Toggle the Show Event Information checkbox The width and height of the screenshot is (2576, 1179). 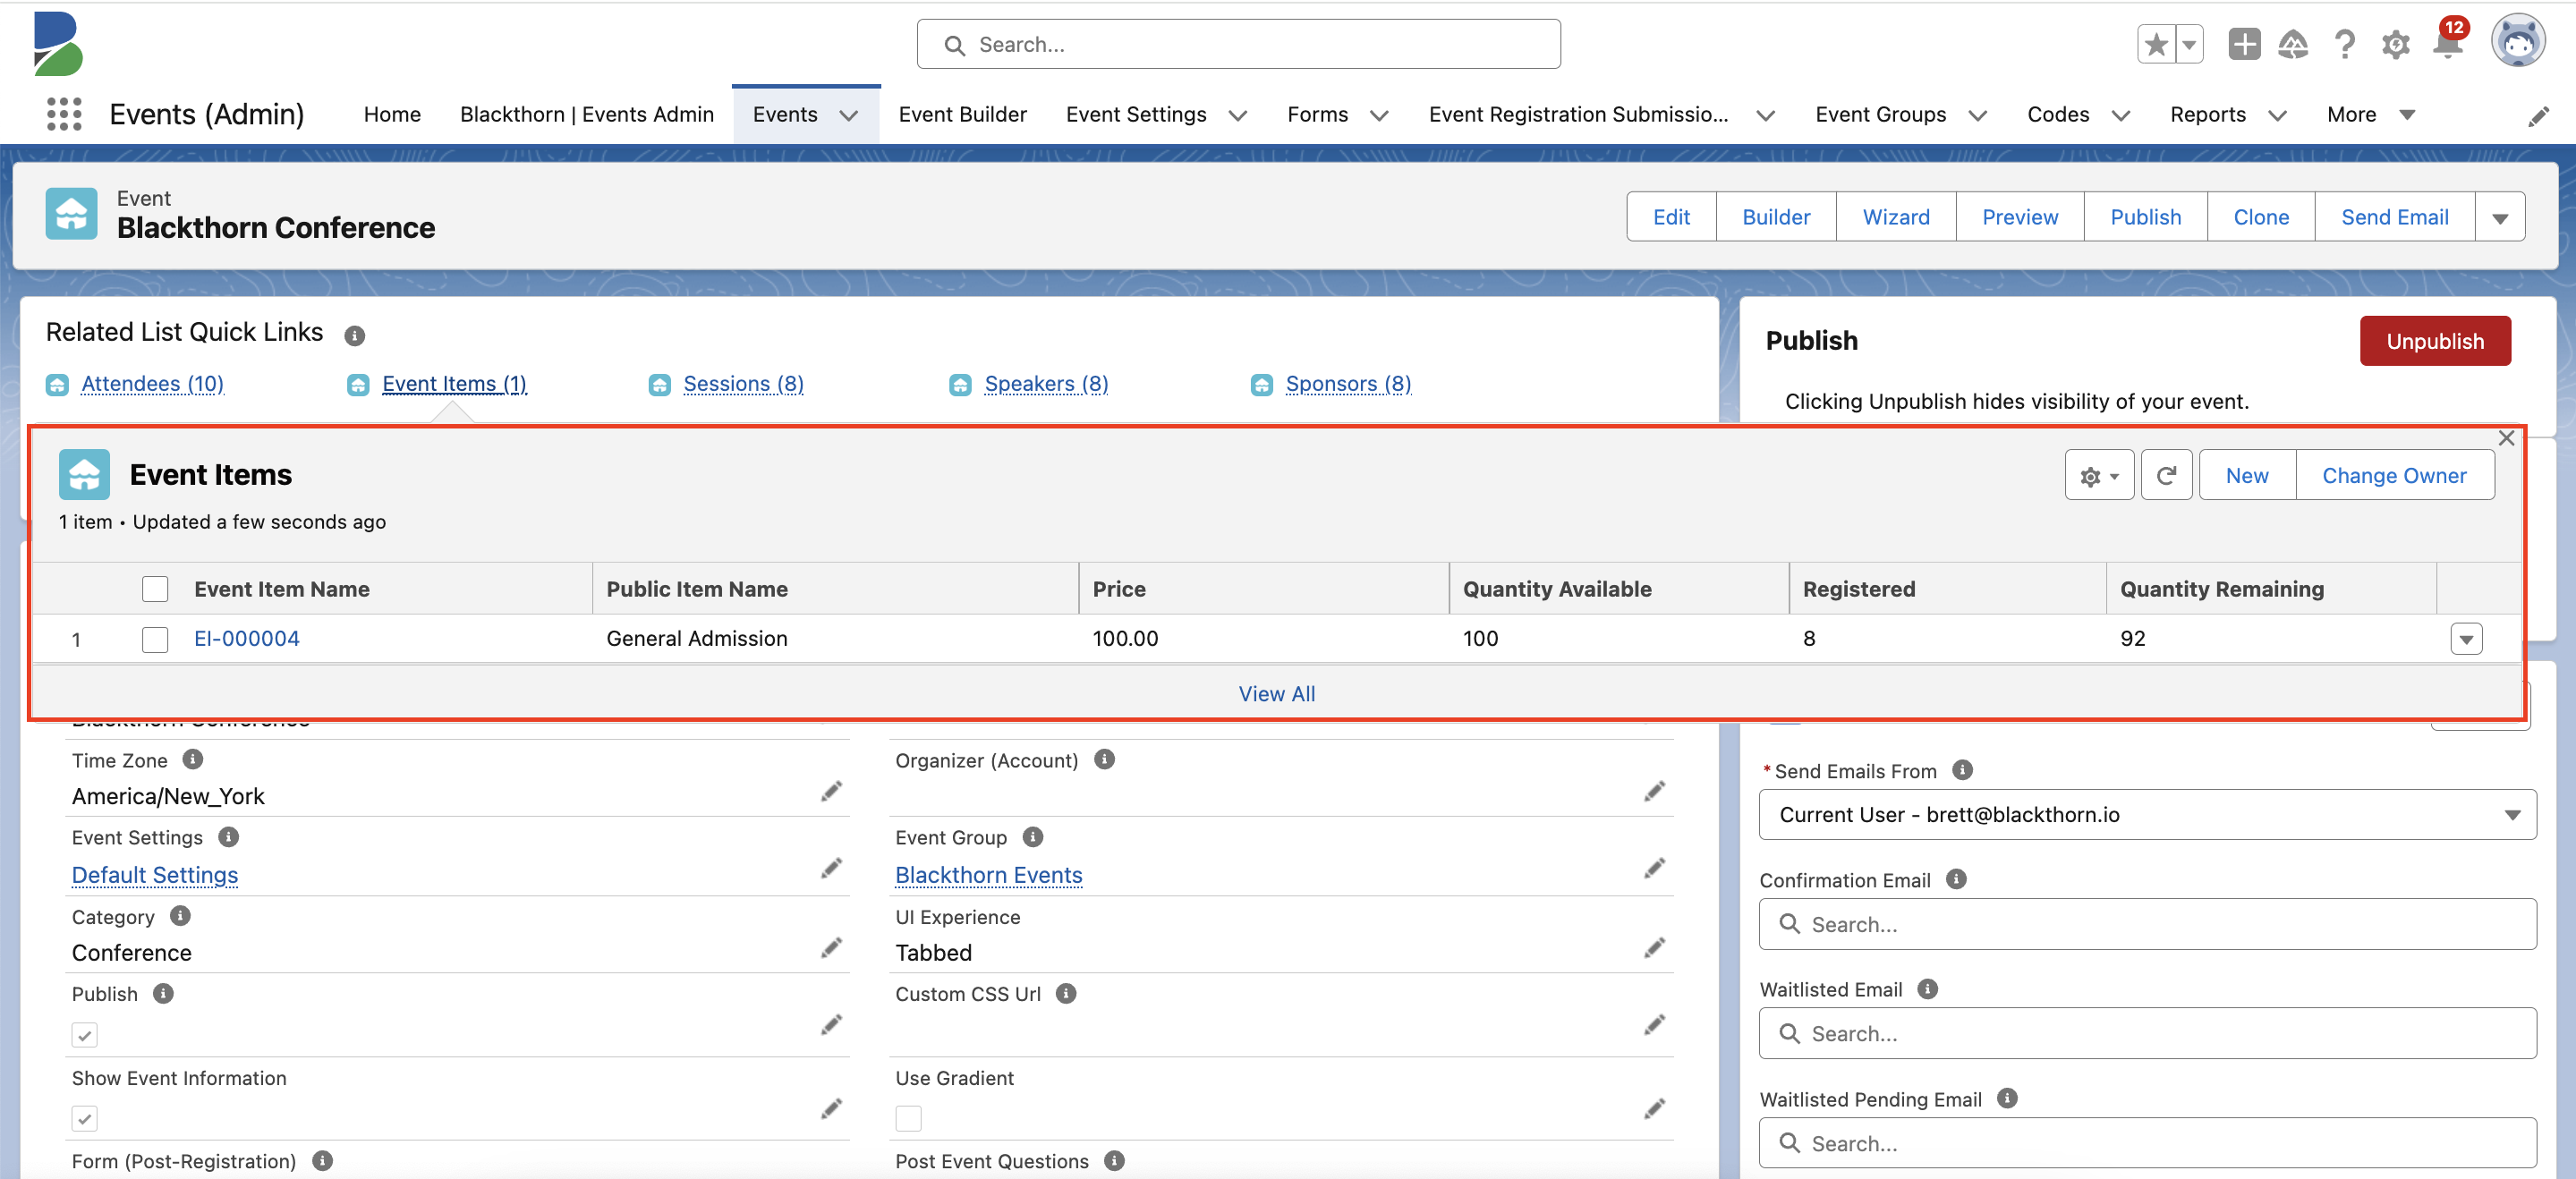point(85,1118)
